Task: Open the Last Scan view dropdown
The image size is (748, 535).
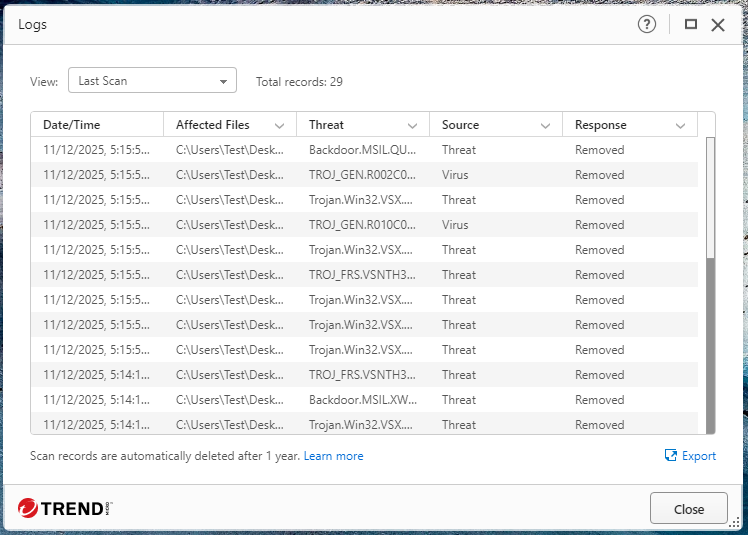Action: (x=152, y=81)
